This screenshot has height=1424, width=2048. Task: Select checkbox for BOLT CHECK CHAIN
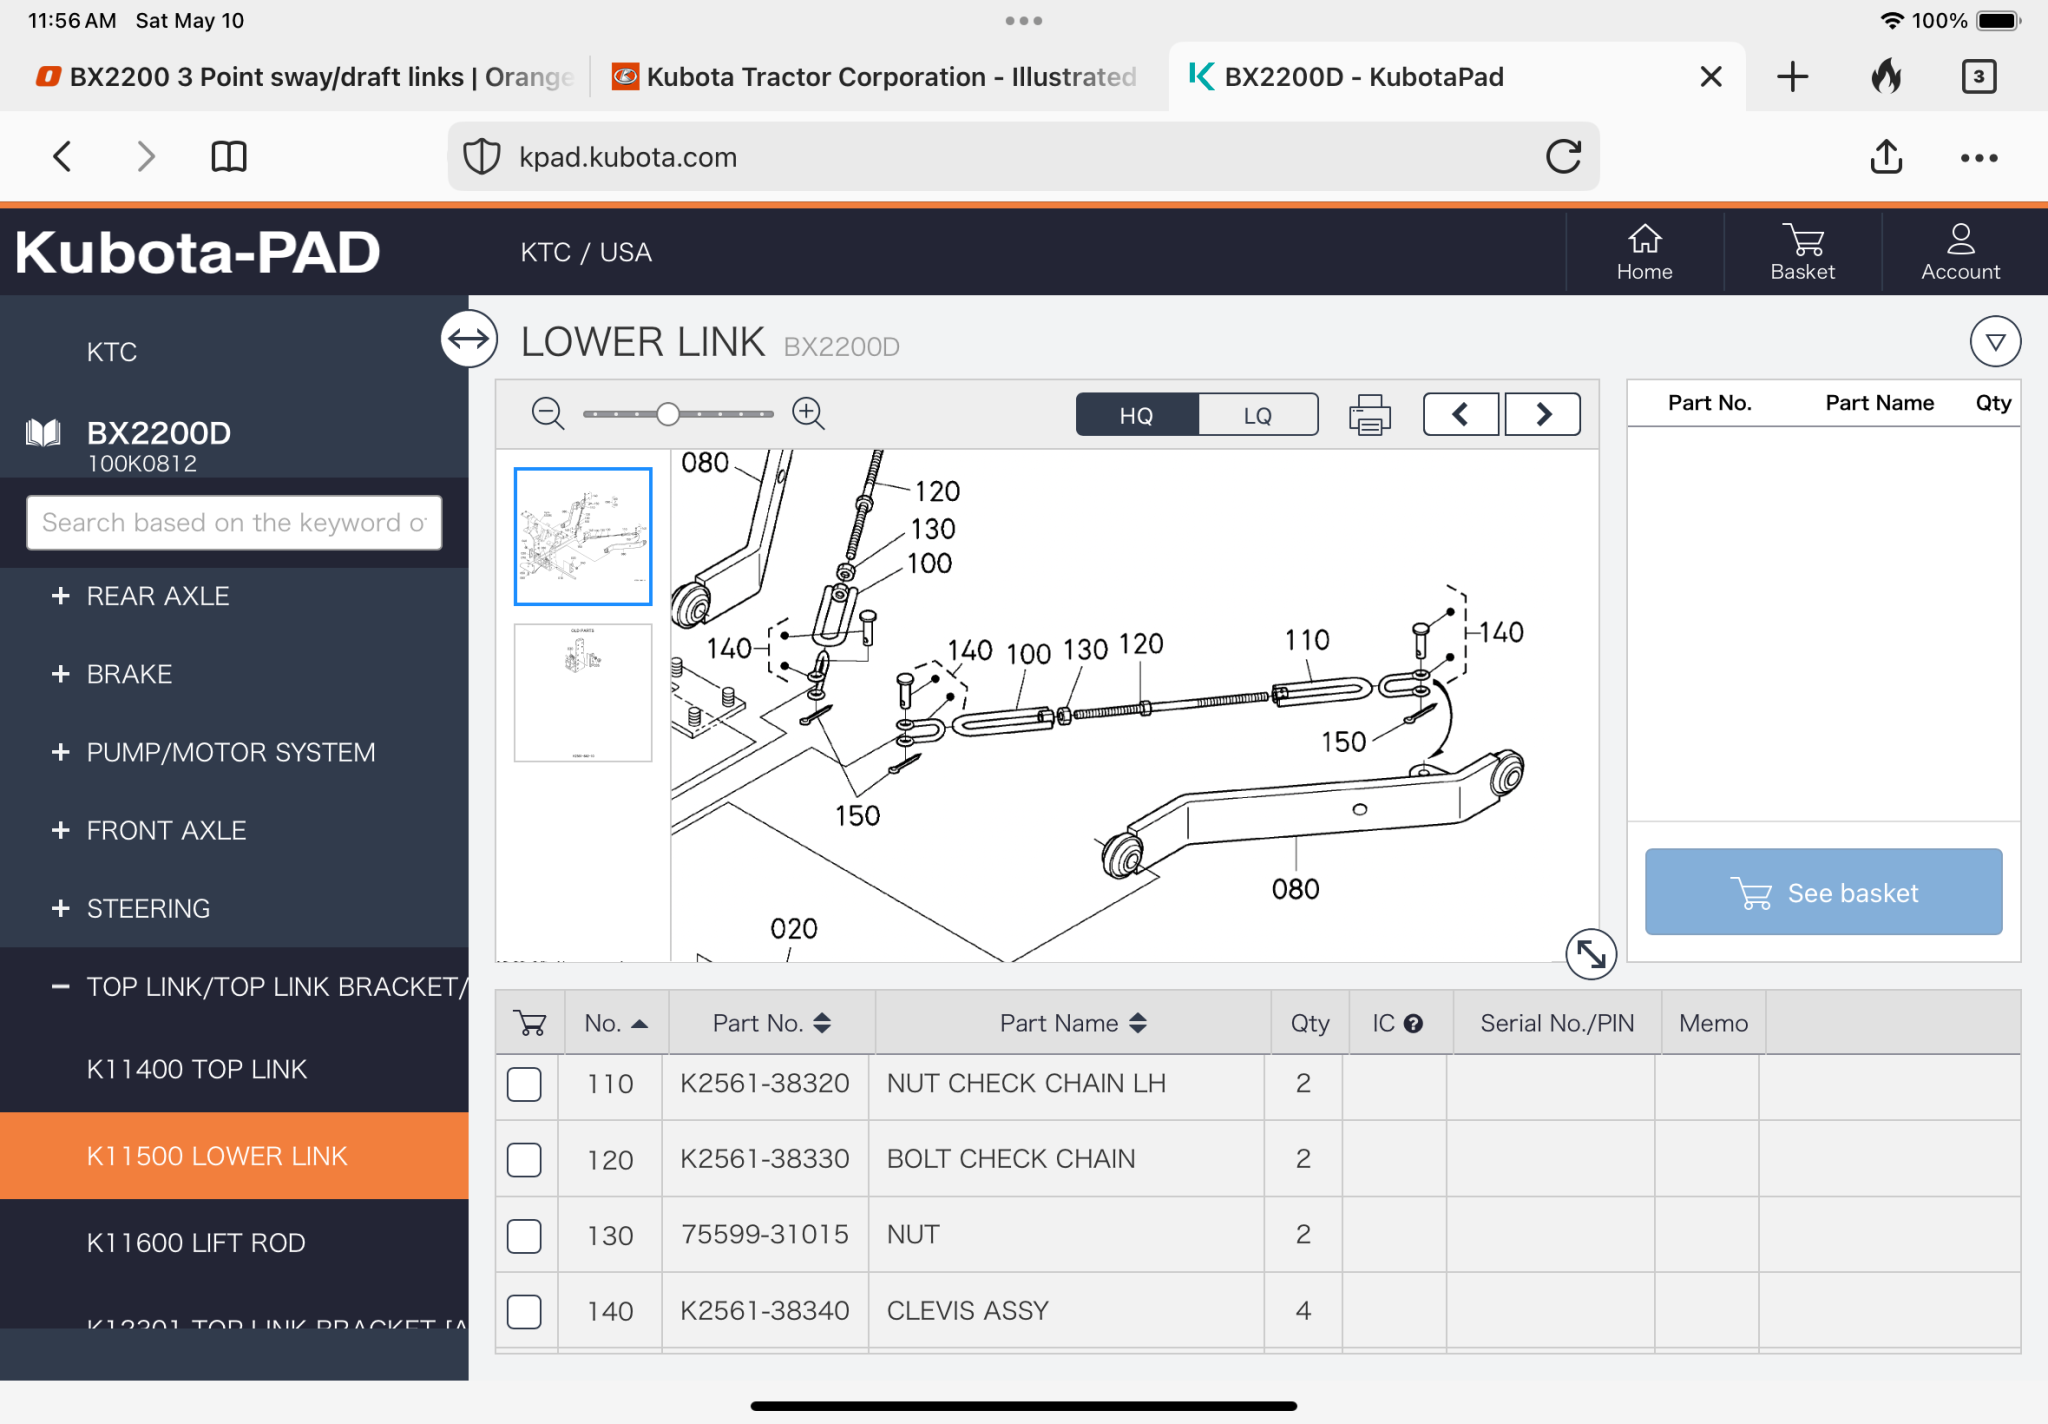pyautogui.click(x=524, y=1160)
